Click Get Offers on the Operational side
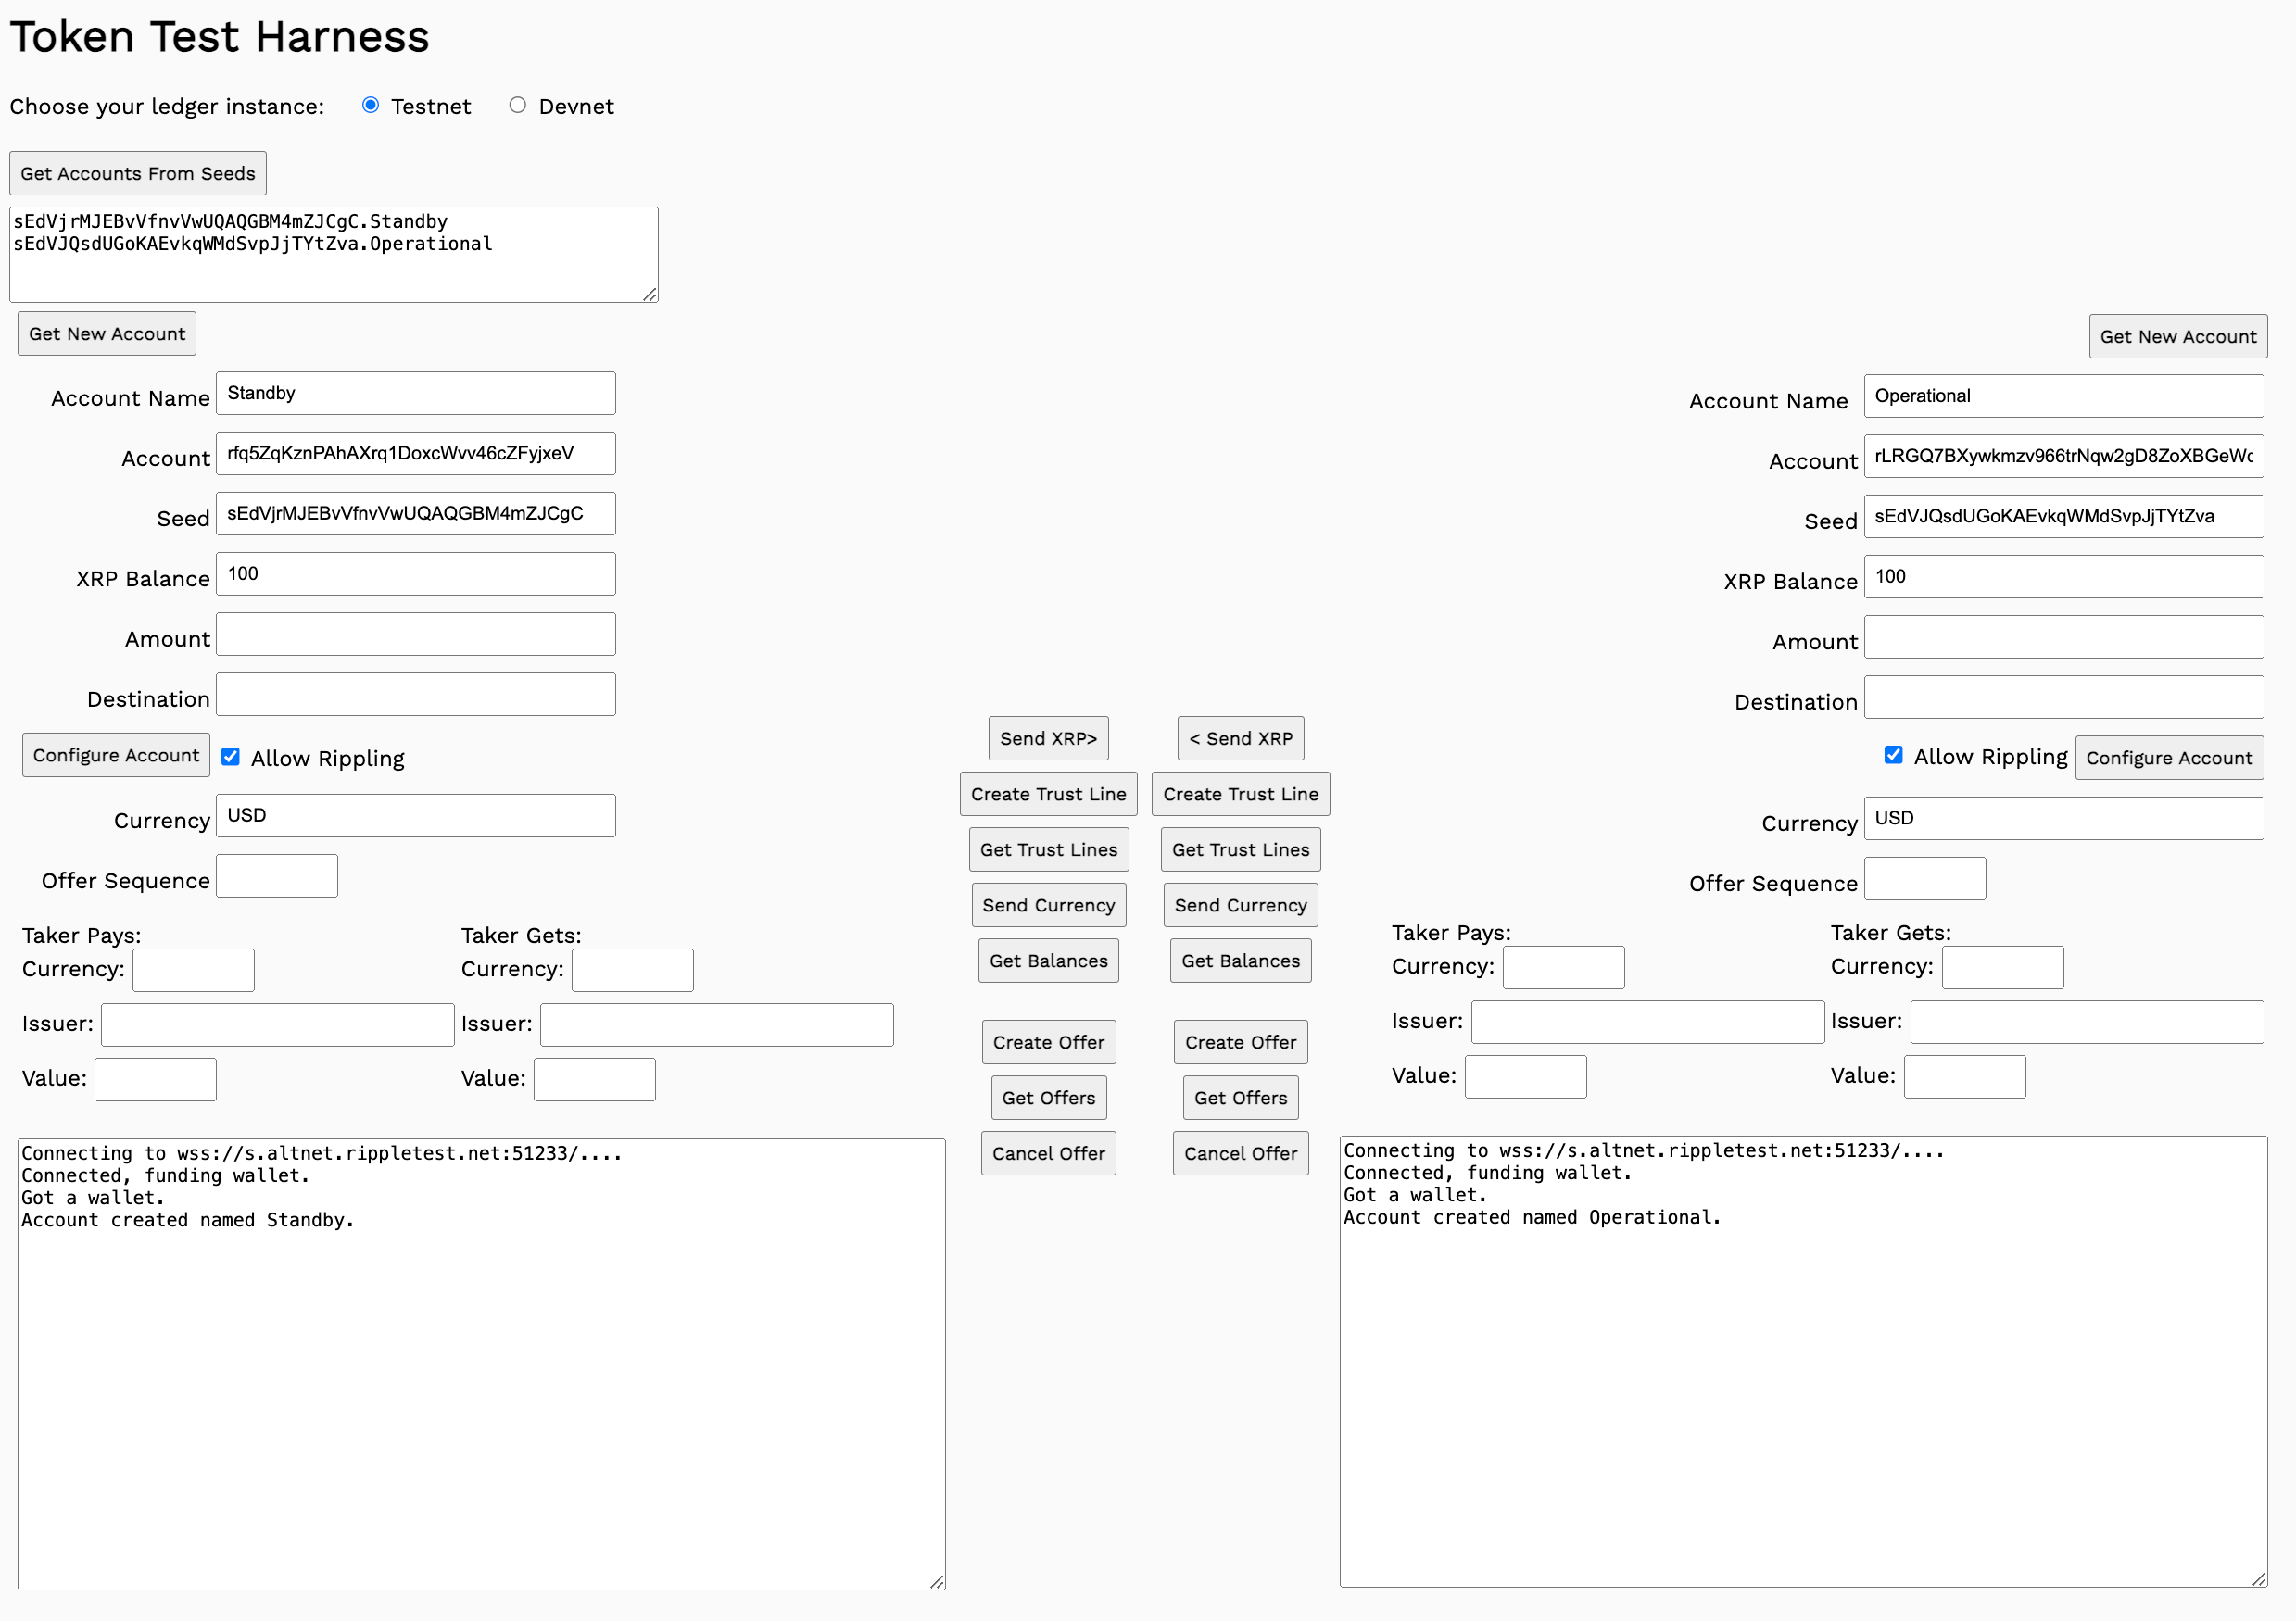Image resolution: width=2296 pixels, height=1621 pixels. click(x=1240, y=1097)
